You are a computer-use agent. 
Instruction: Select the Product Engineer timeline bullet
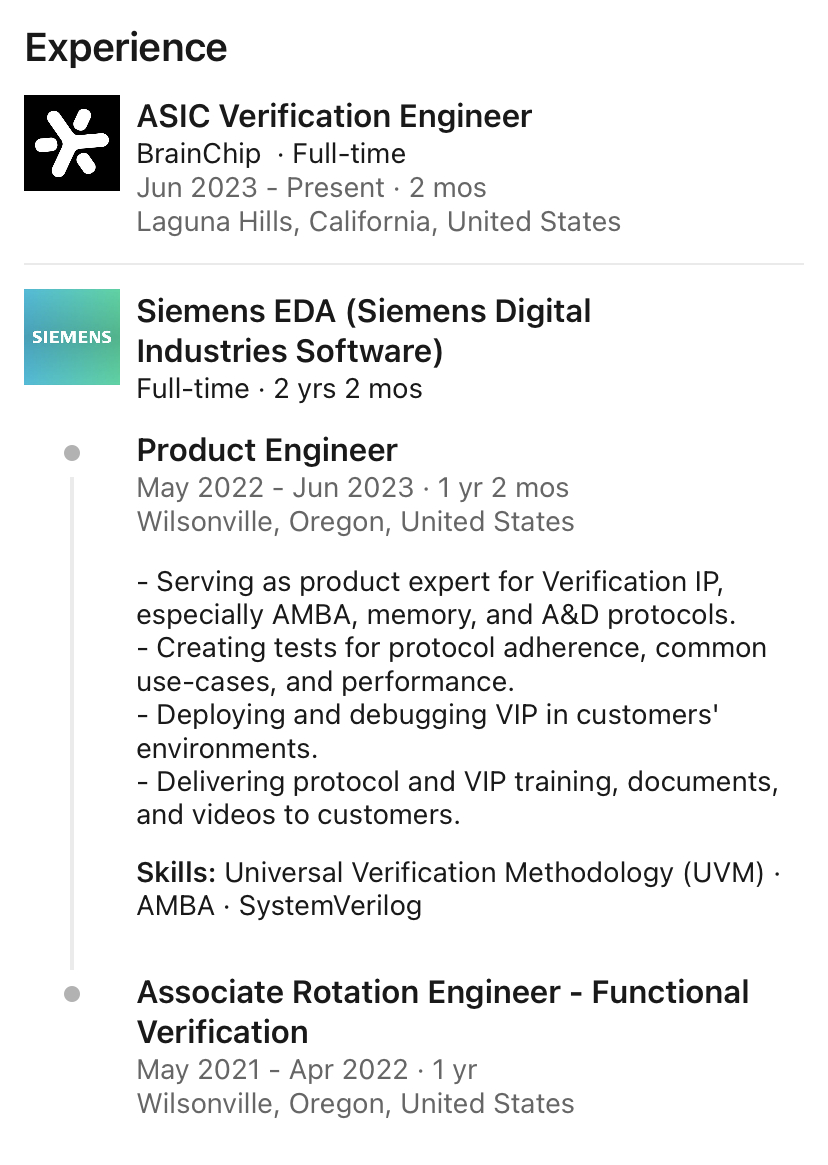72,452
